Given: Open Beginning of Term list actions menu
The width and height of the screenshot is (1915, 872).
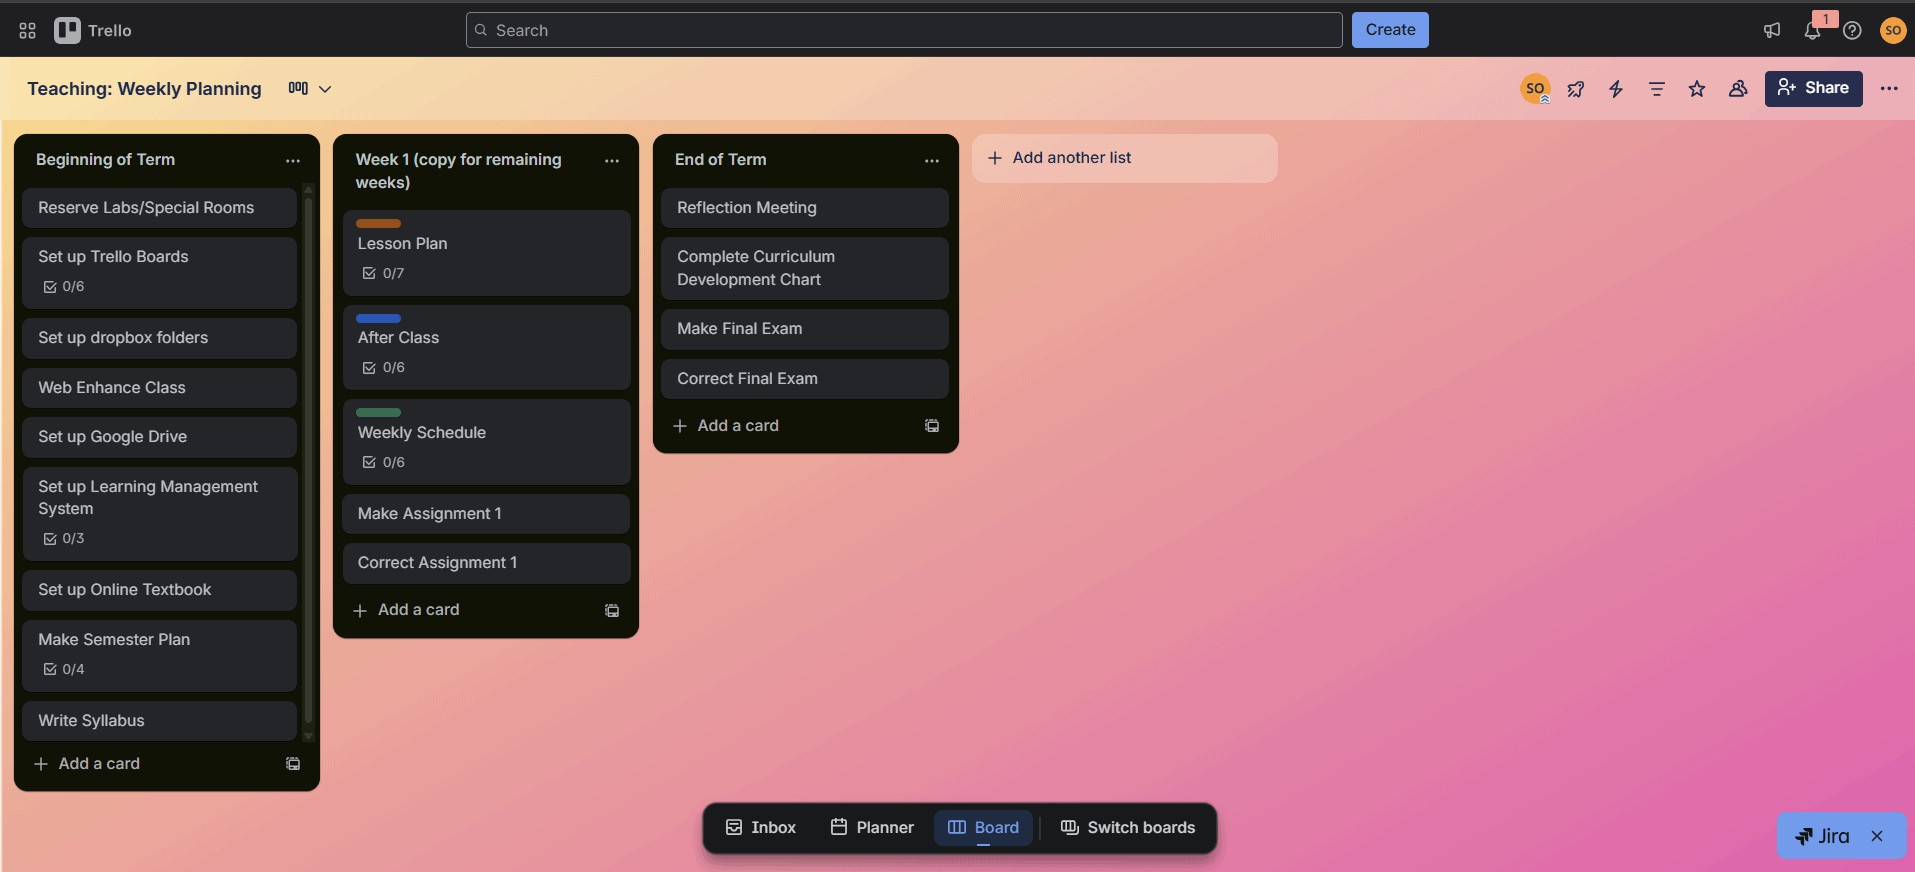Looking at the screenshot, I should tap(293, 161).
